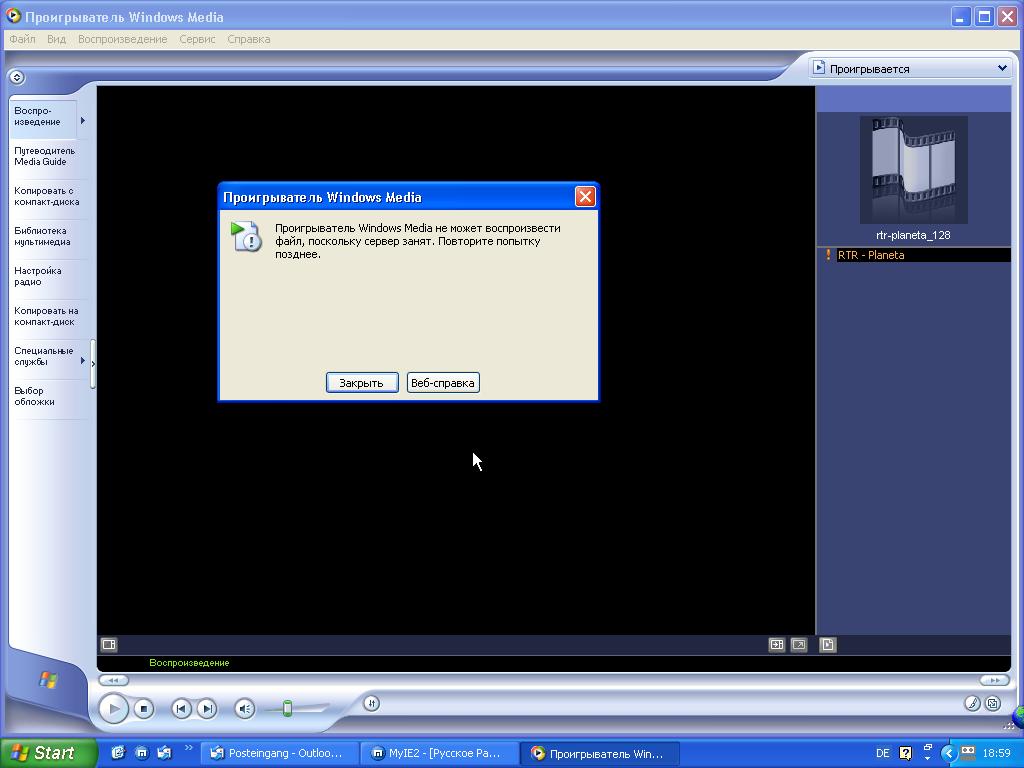Switch to Posteingang - Outlook taskbar button
This screenshot has width=1024, height=768.
tap(280, 754)
